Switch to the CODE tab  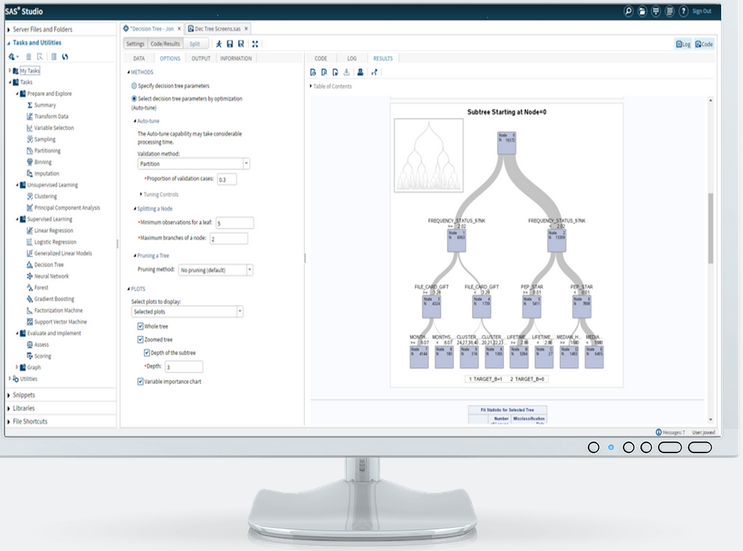(x=321, y=58)
